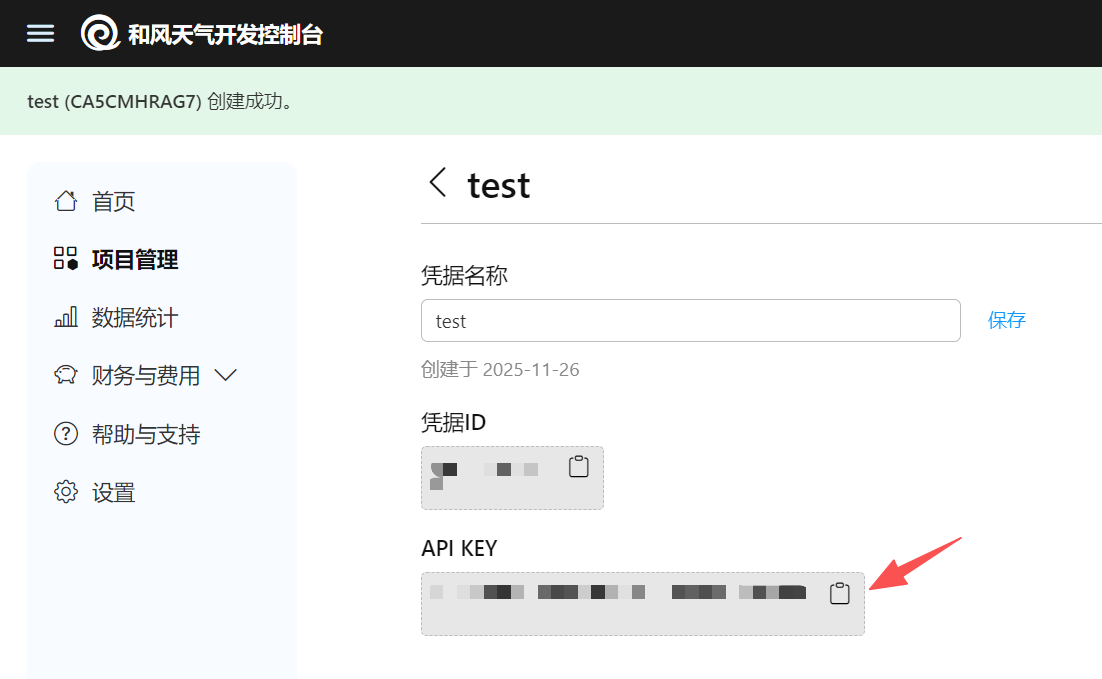Screen dimensions: 1102x679
Task: Go back using the arrow beside test
Action: coord(438,183)
